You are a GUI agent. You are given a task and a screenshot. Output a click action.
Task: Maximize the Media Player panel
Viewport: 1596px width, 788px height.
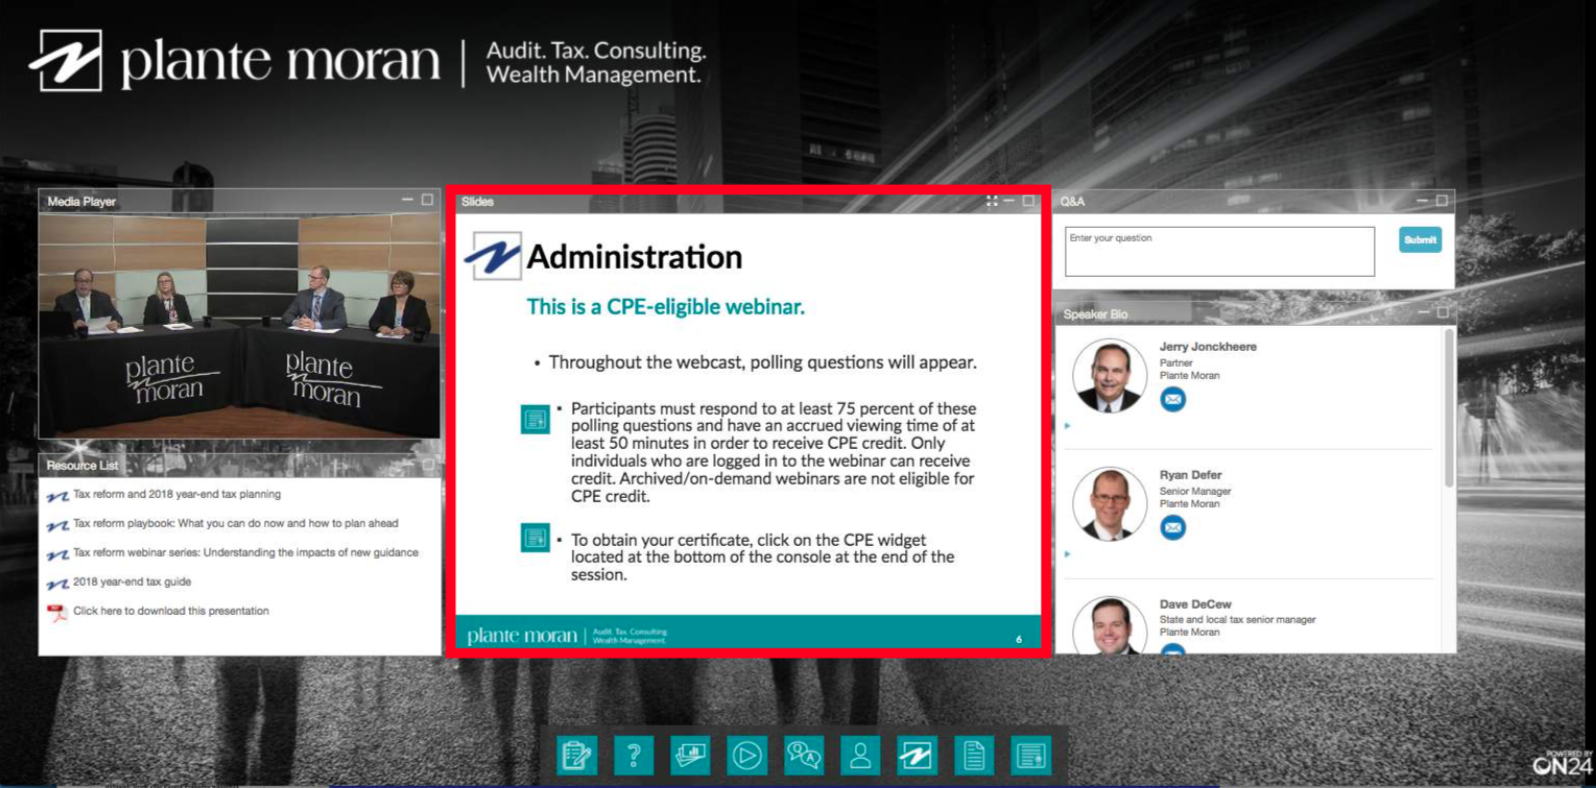(427, 200)
